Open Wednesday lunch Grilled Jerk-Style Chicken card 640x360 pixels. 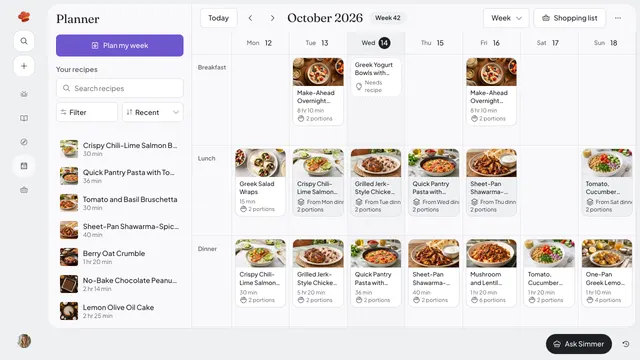pyautogui.click(x=376, y=182)
